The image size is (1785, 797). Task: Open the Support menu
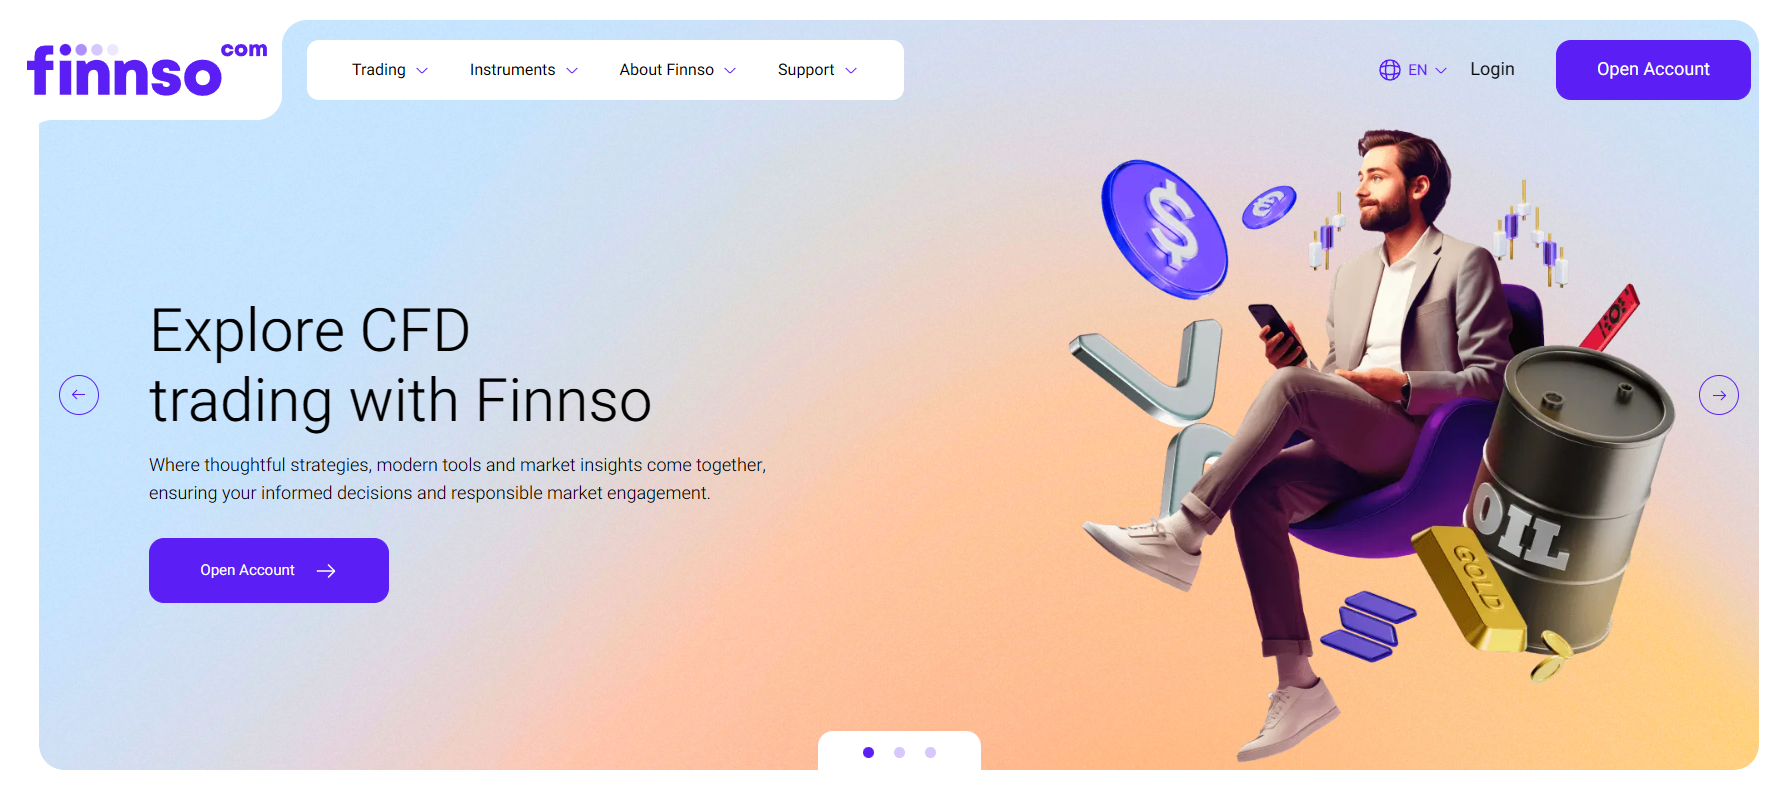click(817, 70)
